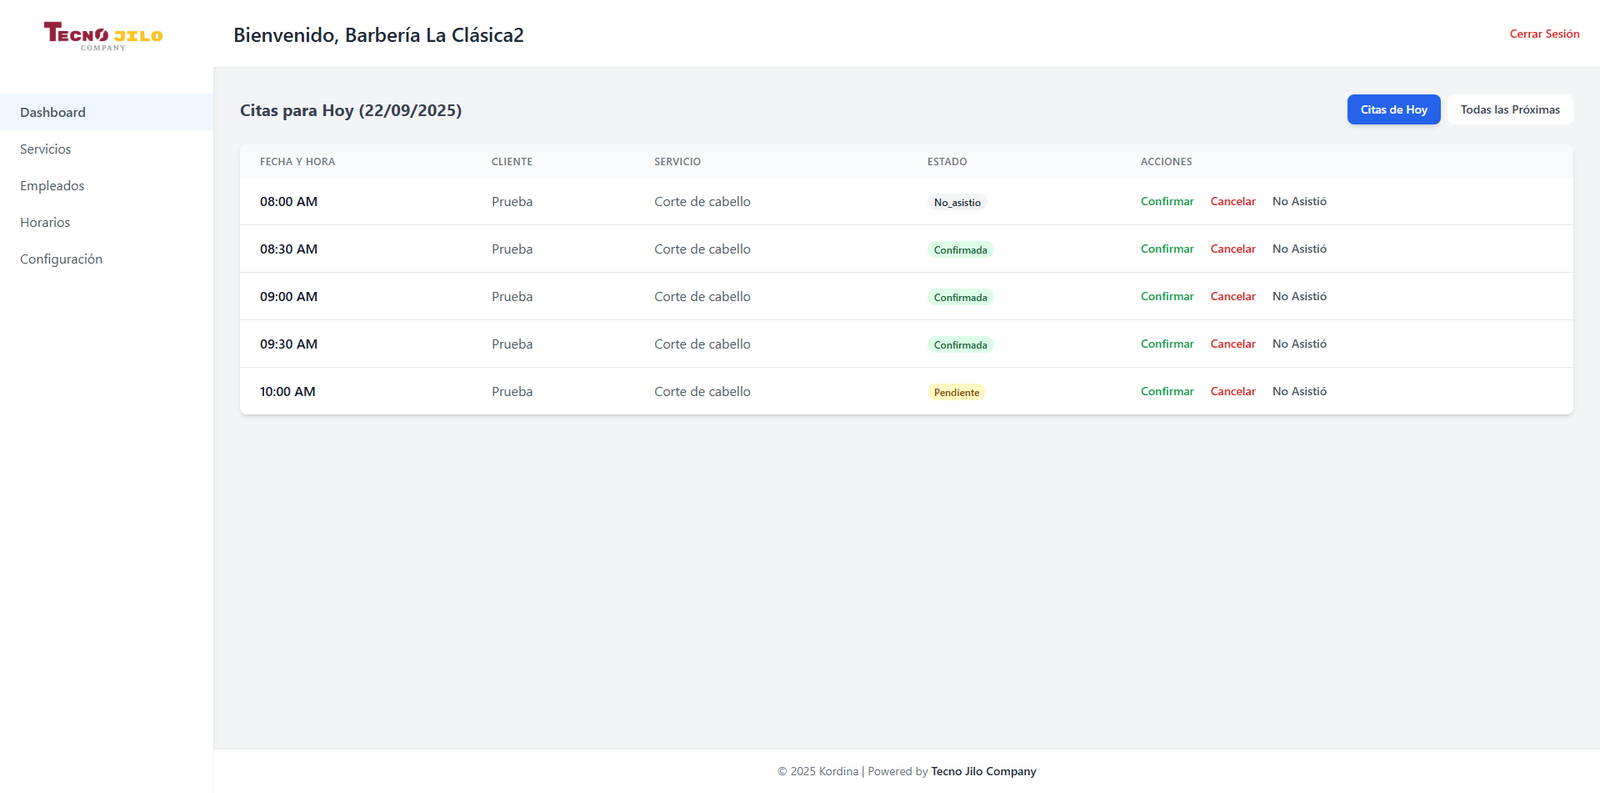
Task: Click the Pendiente status badge
Action: pyautogui.click(x=956, y=392)
